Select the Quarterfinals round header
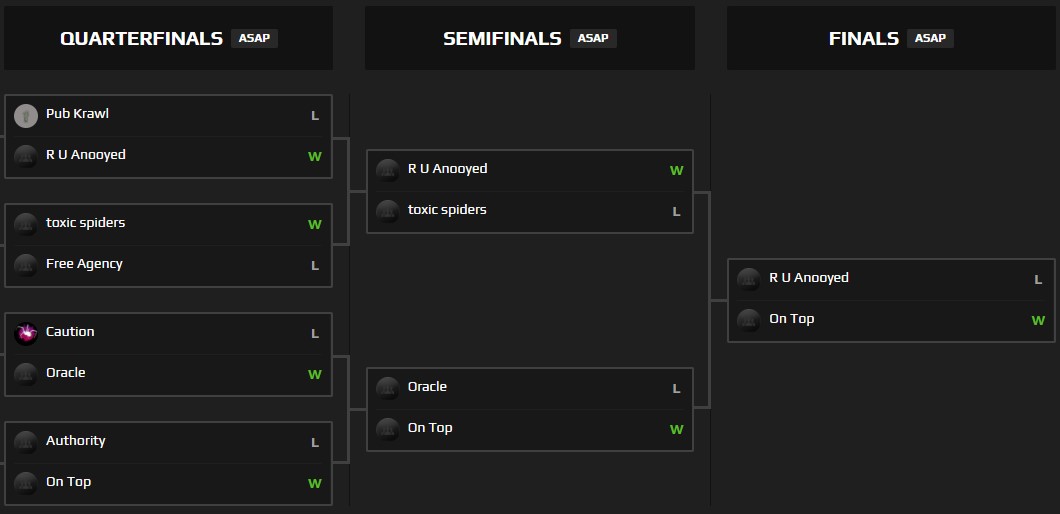Screen dimensions: 1060x514 point(141,39)
